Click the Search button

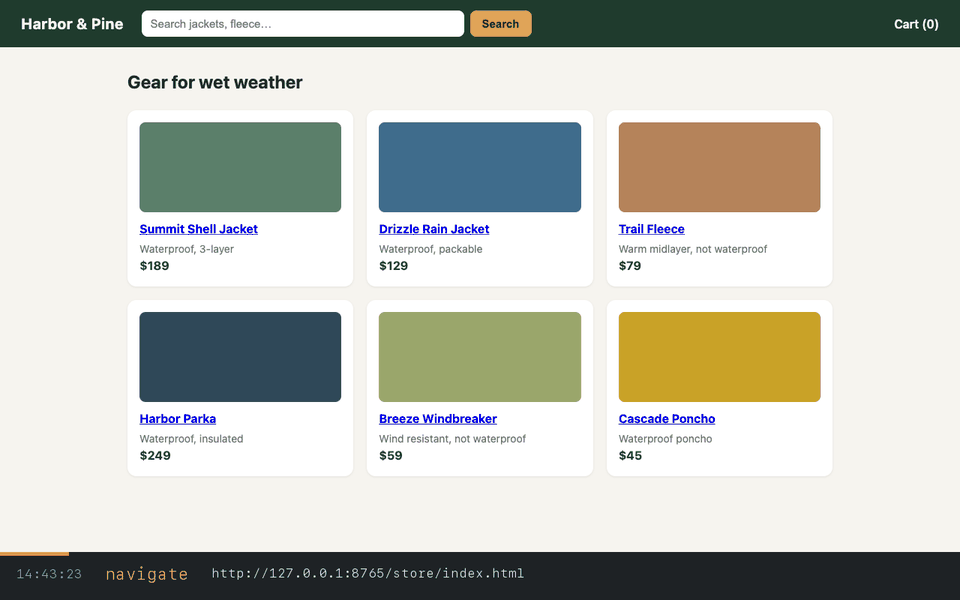[x=500, y=24]
